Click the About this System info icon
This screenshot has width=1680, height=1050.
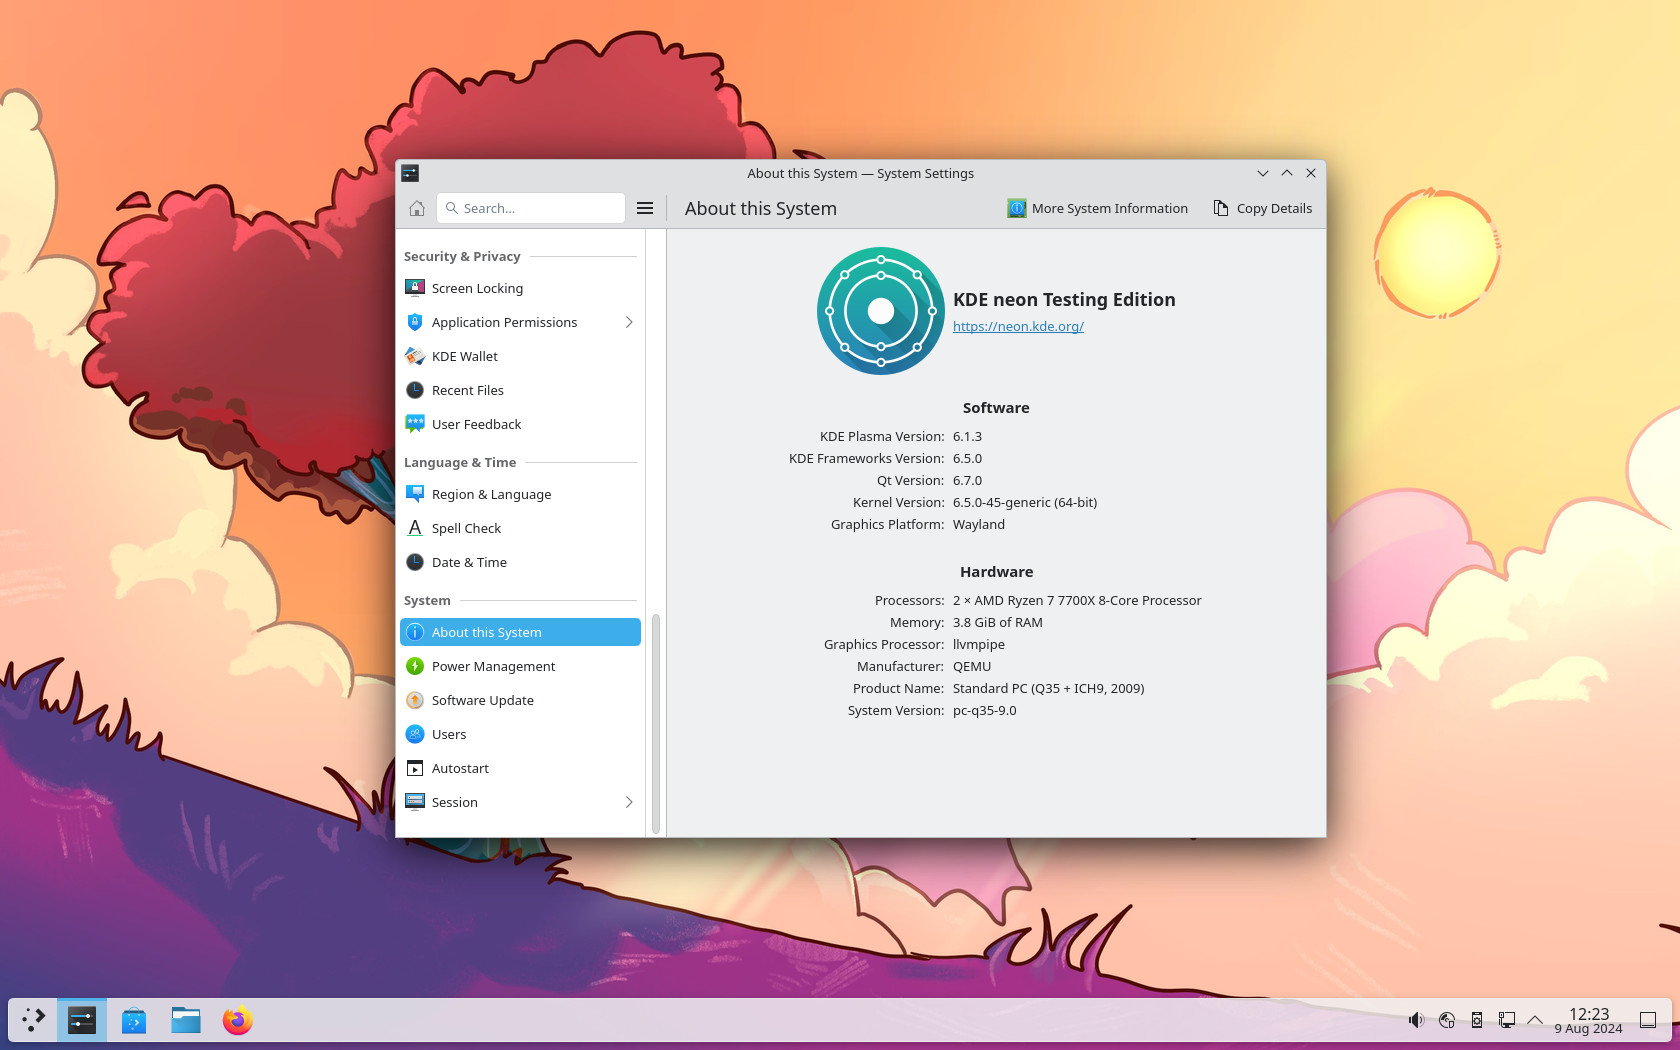click(x=415, y=632)
